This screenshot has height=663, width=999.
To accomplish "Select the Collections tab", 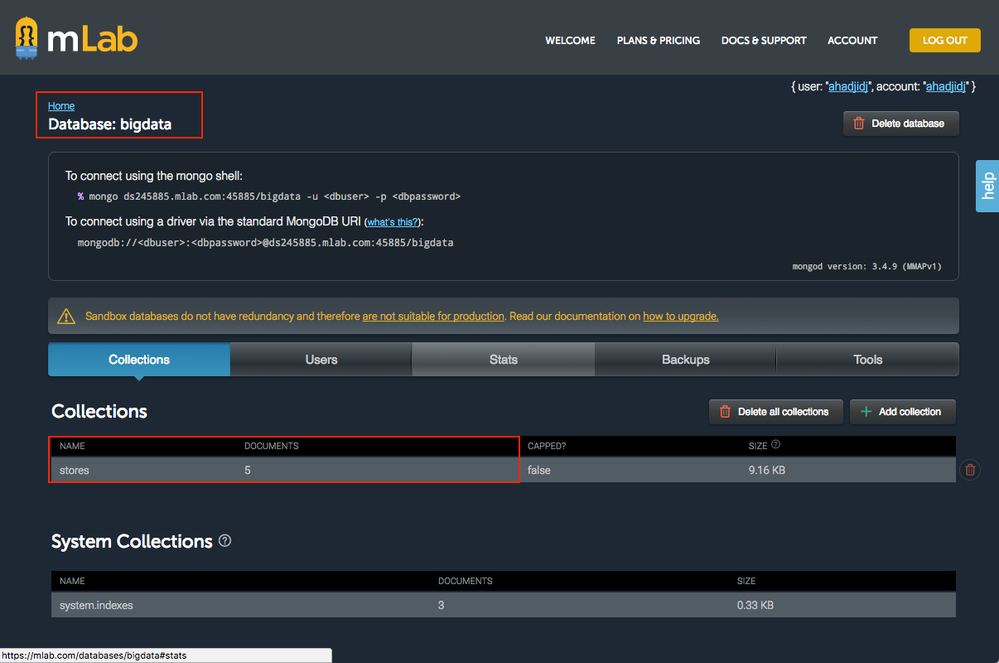I will (x=139, y=360).
